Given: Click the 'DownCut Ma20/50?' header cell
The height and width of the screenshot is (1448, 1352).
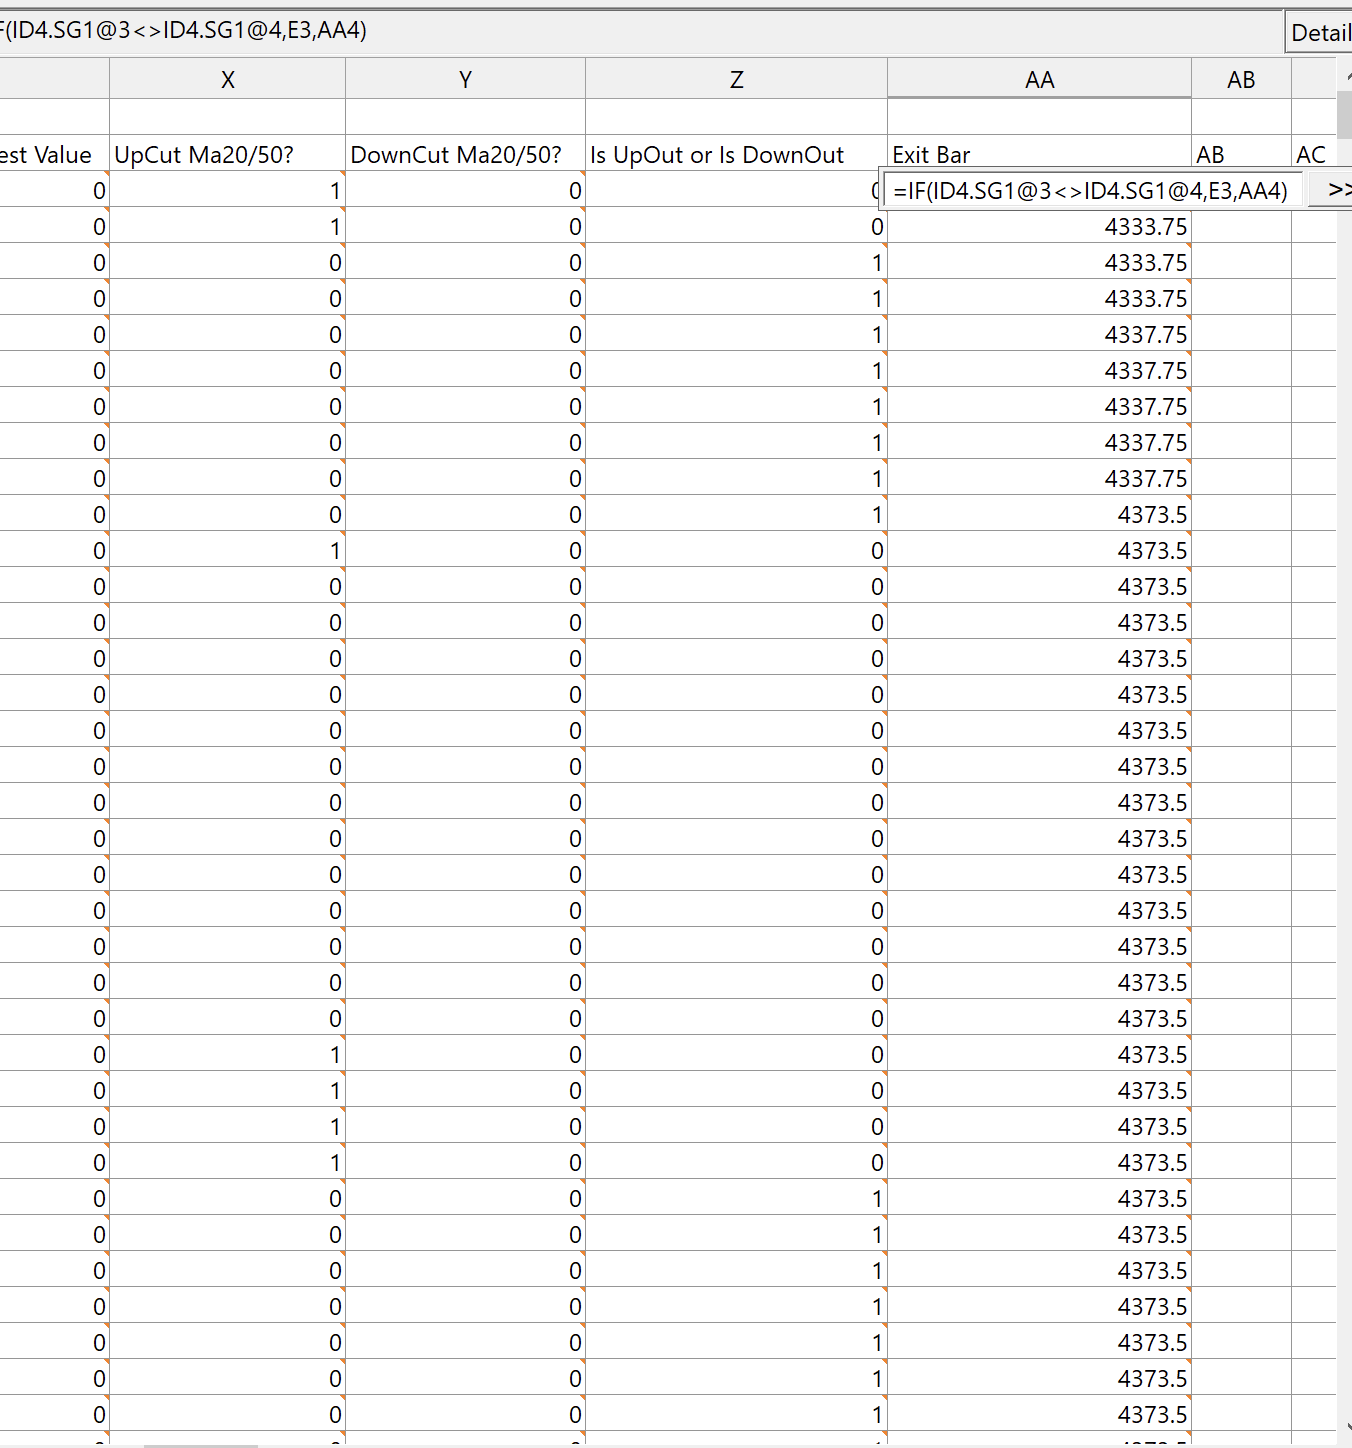Looking at the screenshot, I should tap(466, 154).
